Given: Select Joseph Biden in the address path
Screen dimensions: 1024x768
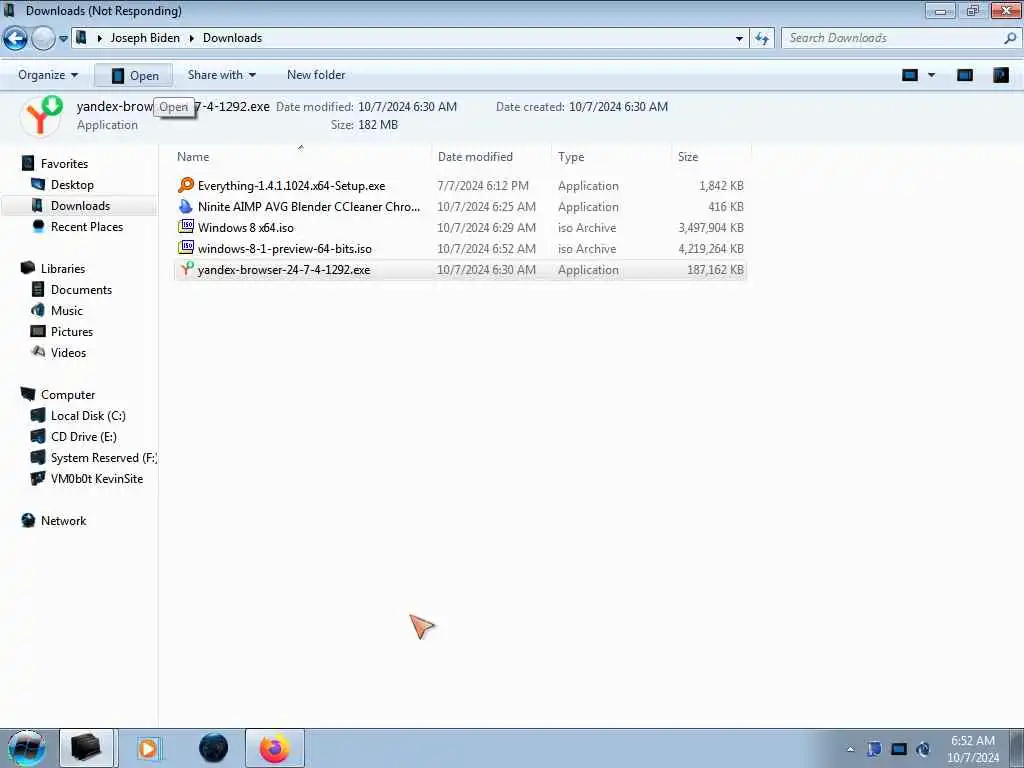Looking at the screenshot, I should pyautogui.click(x=145, y=38).
